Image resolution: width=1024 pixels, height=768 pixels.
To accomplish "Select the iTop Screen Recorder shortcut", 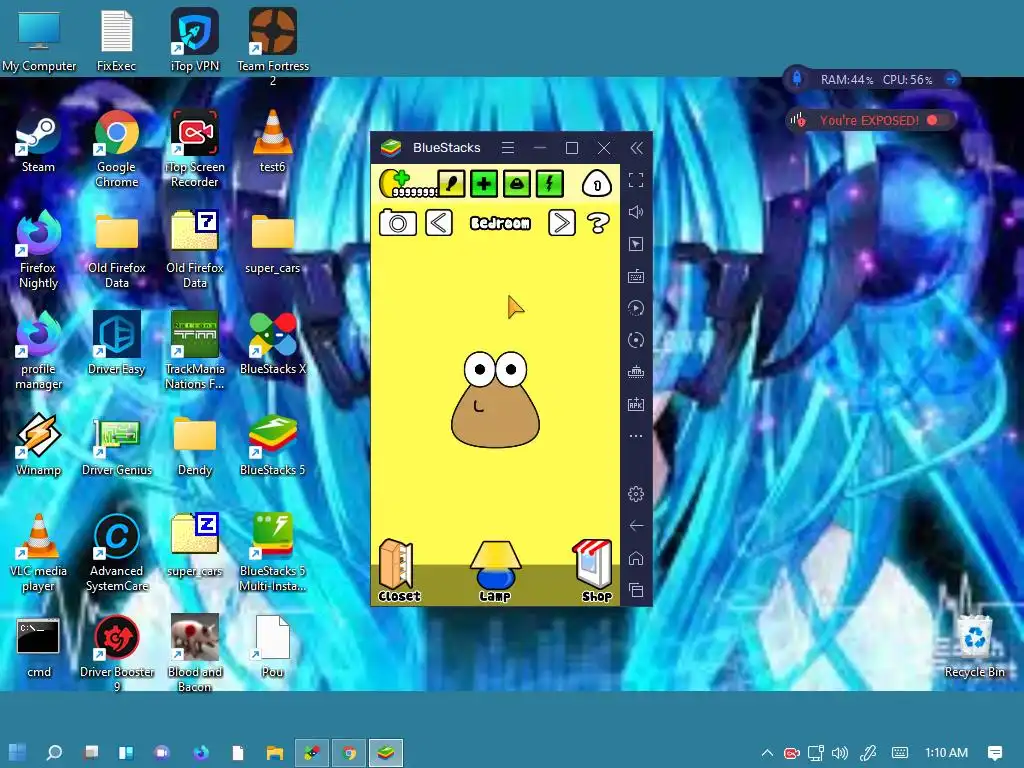I will point(195,150).
